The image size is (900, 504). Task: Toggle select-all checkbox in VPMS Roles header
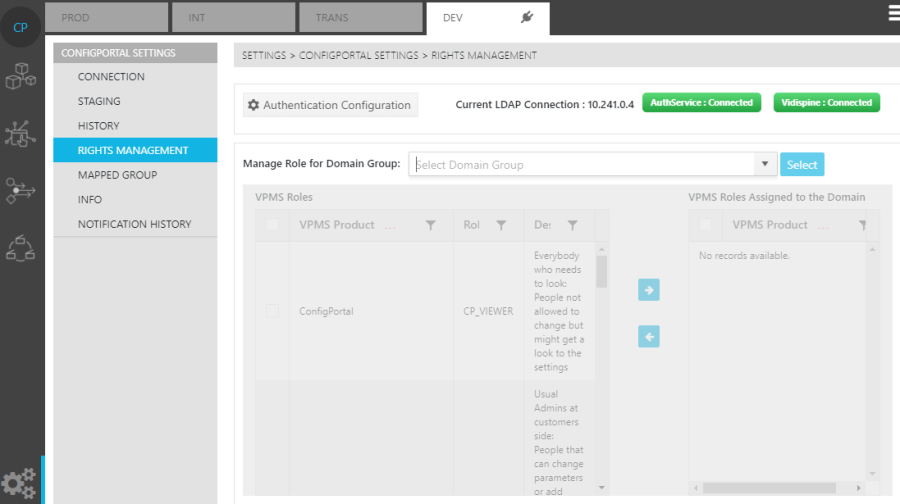coord(273,225)
